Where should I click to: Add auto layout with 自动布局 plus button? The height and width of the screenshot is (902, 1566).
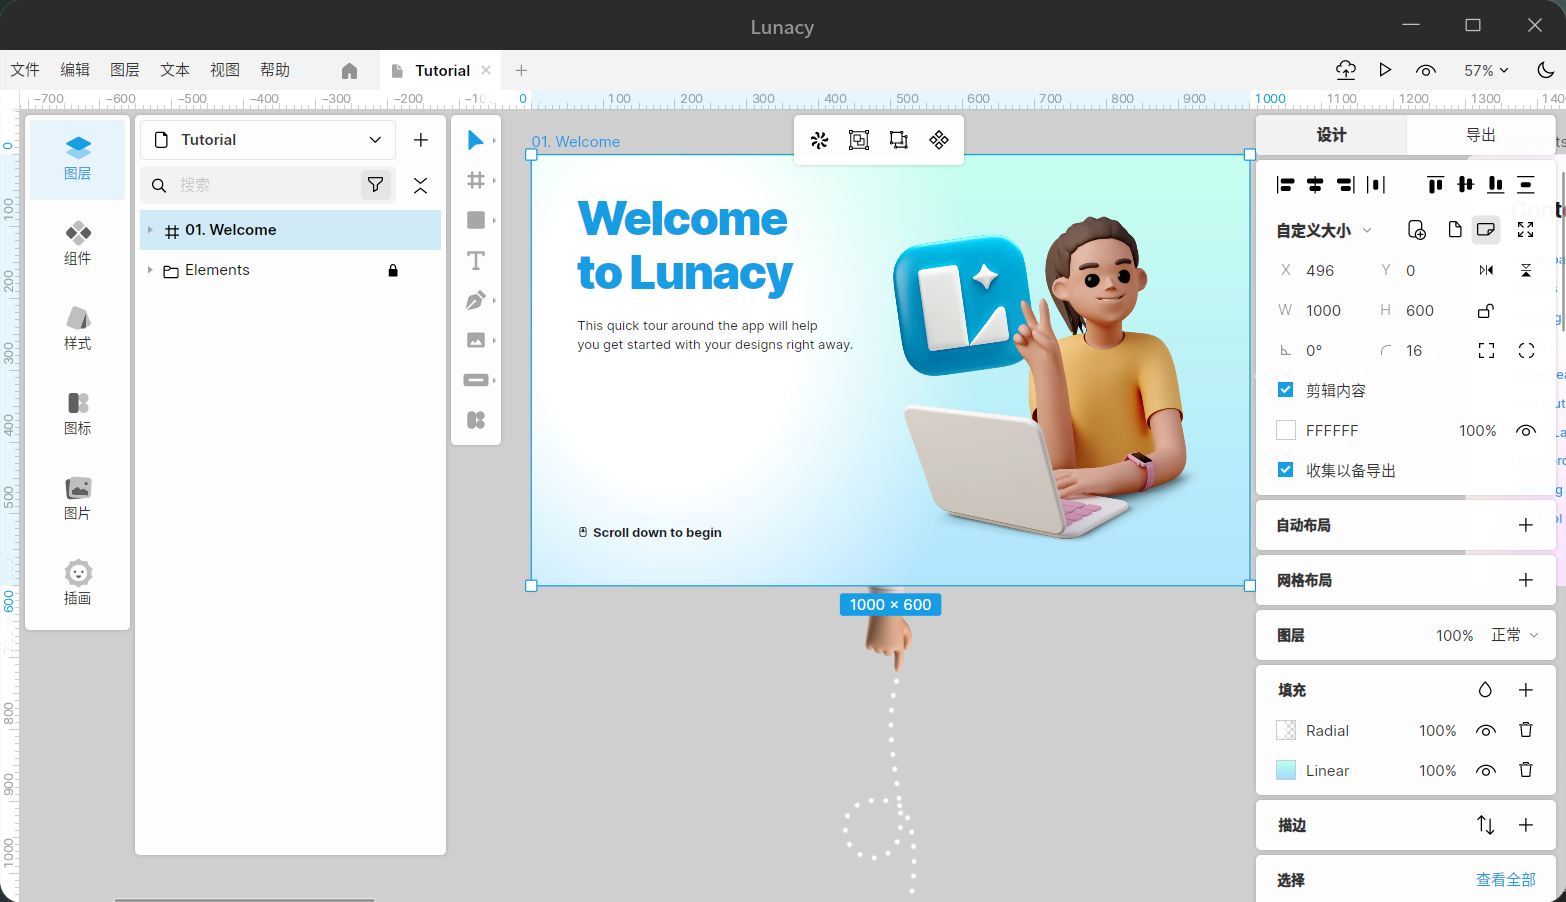1525,525
